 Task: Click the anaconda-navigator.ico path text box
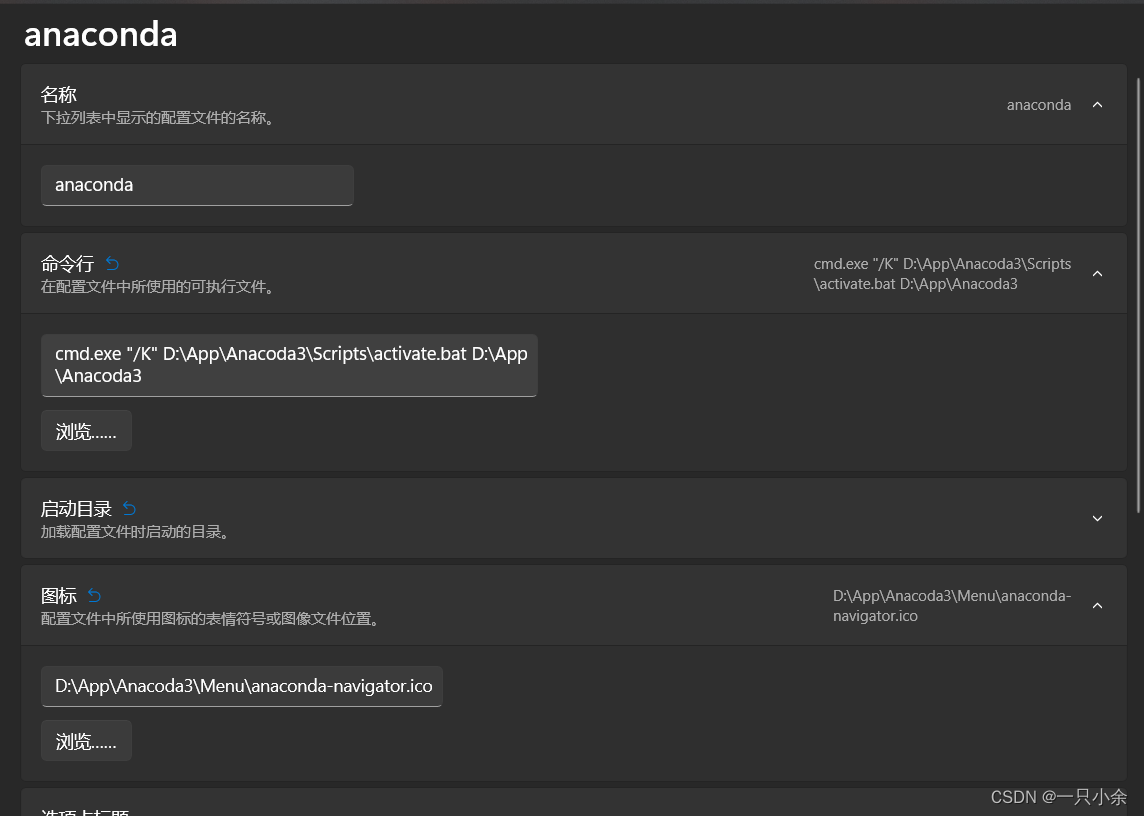click(242, 686)
